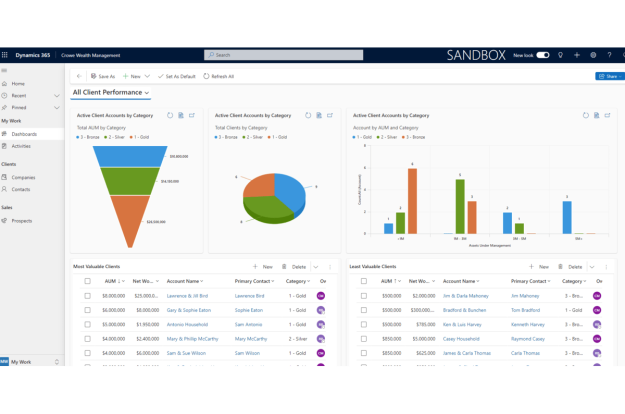This screenshot has height=414, width=625.
Task: Click owner avatar for Jim & Darla Mahoney
Action: point(597,296)
